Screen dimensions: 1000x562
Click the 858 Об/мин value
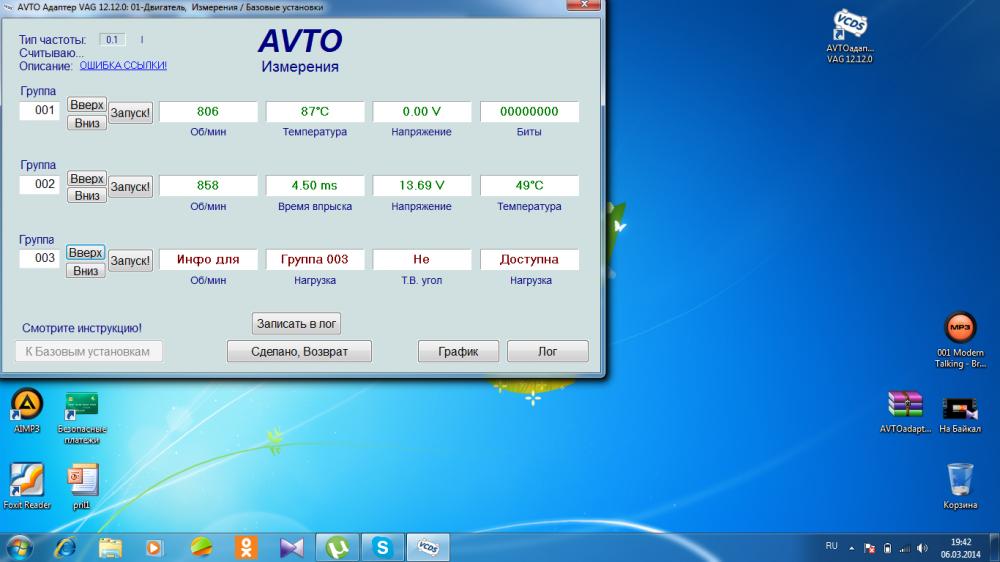[x=208, y=186]
